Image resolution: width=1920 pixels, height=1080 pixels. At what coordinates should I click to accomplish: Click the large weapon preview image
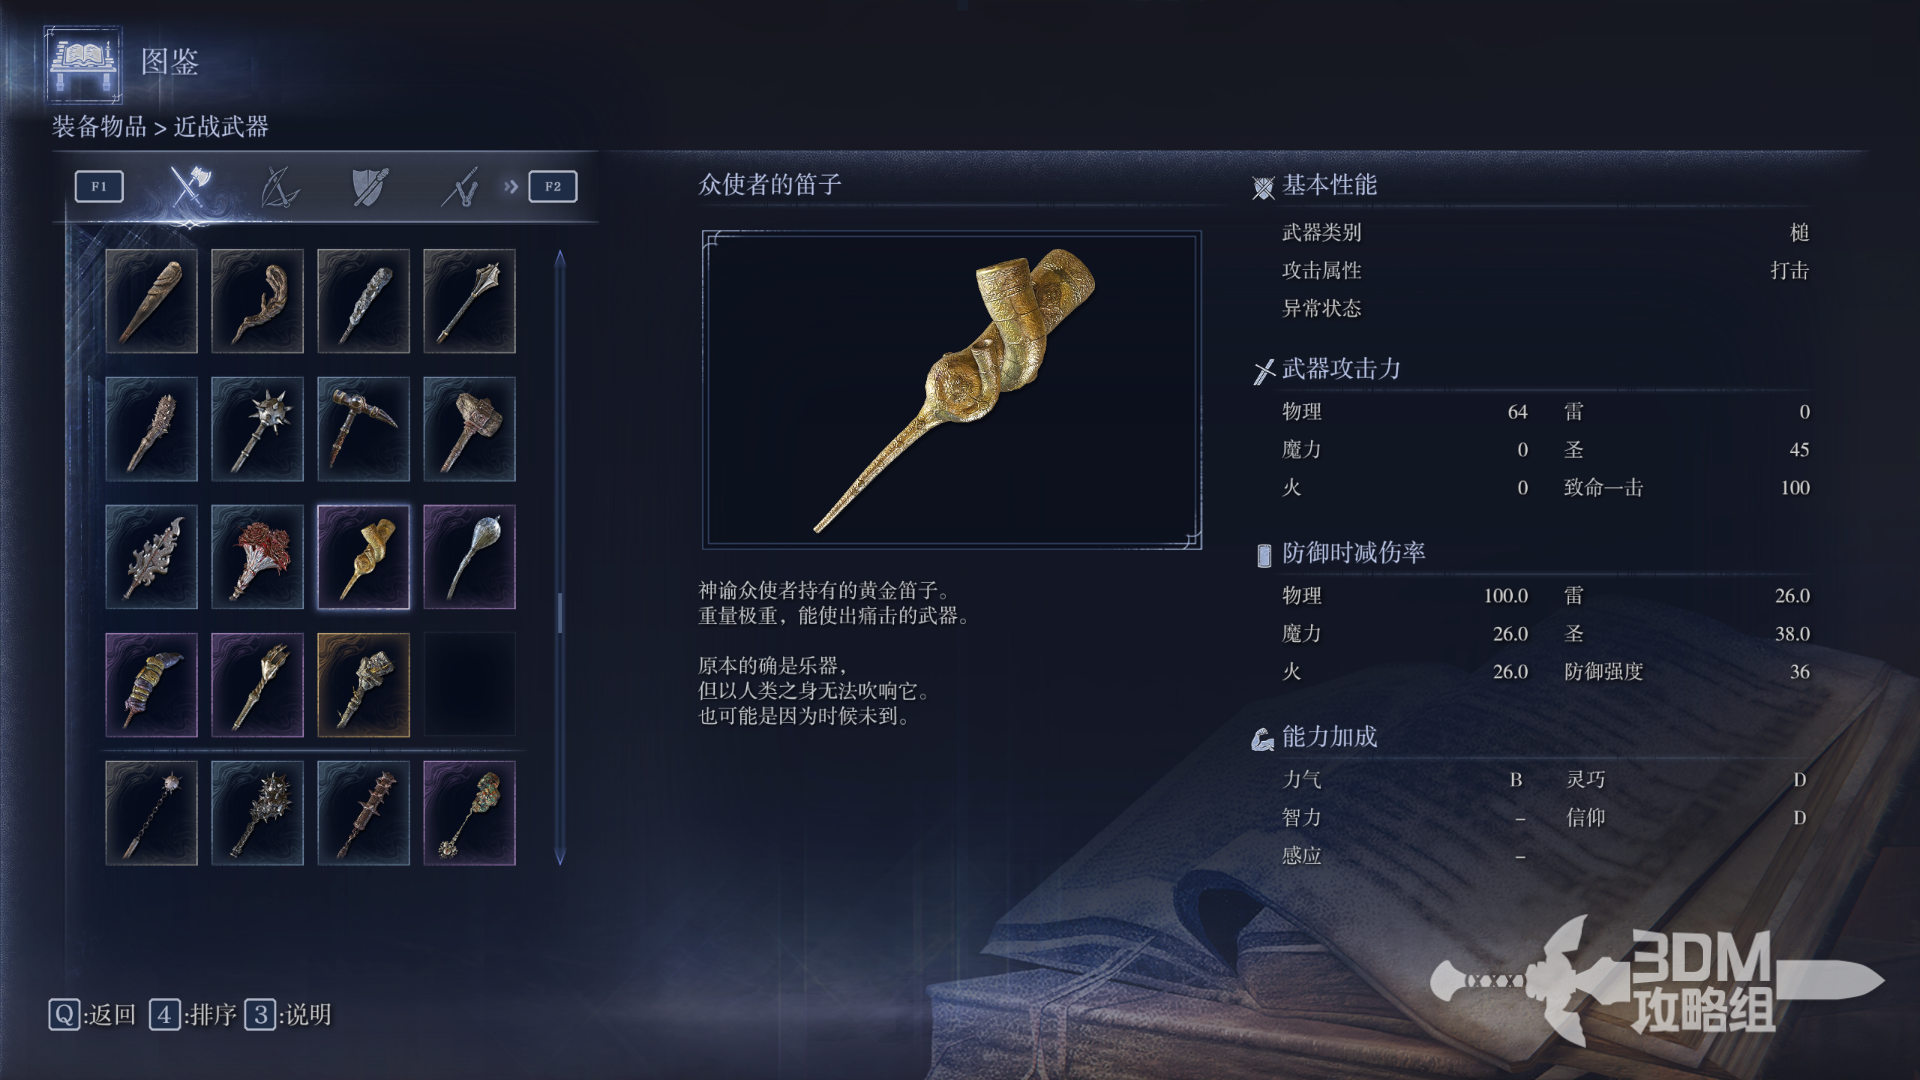[x=952, y=390]
